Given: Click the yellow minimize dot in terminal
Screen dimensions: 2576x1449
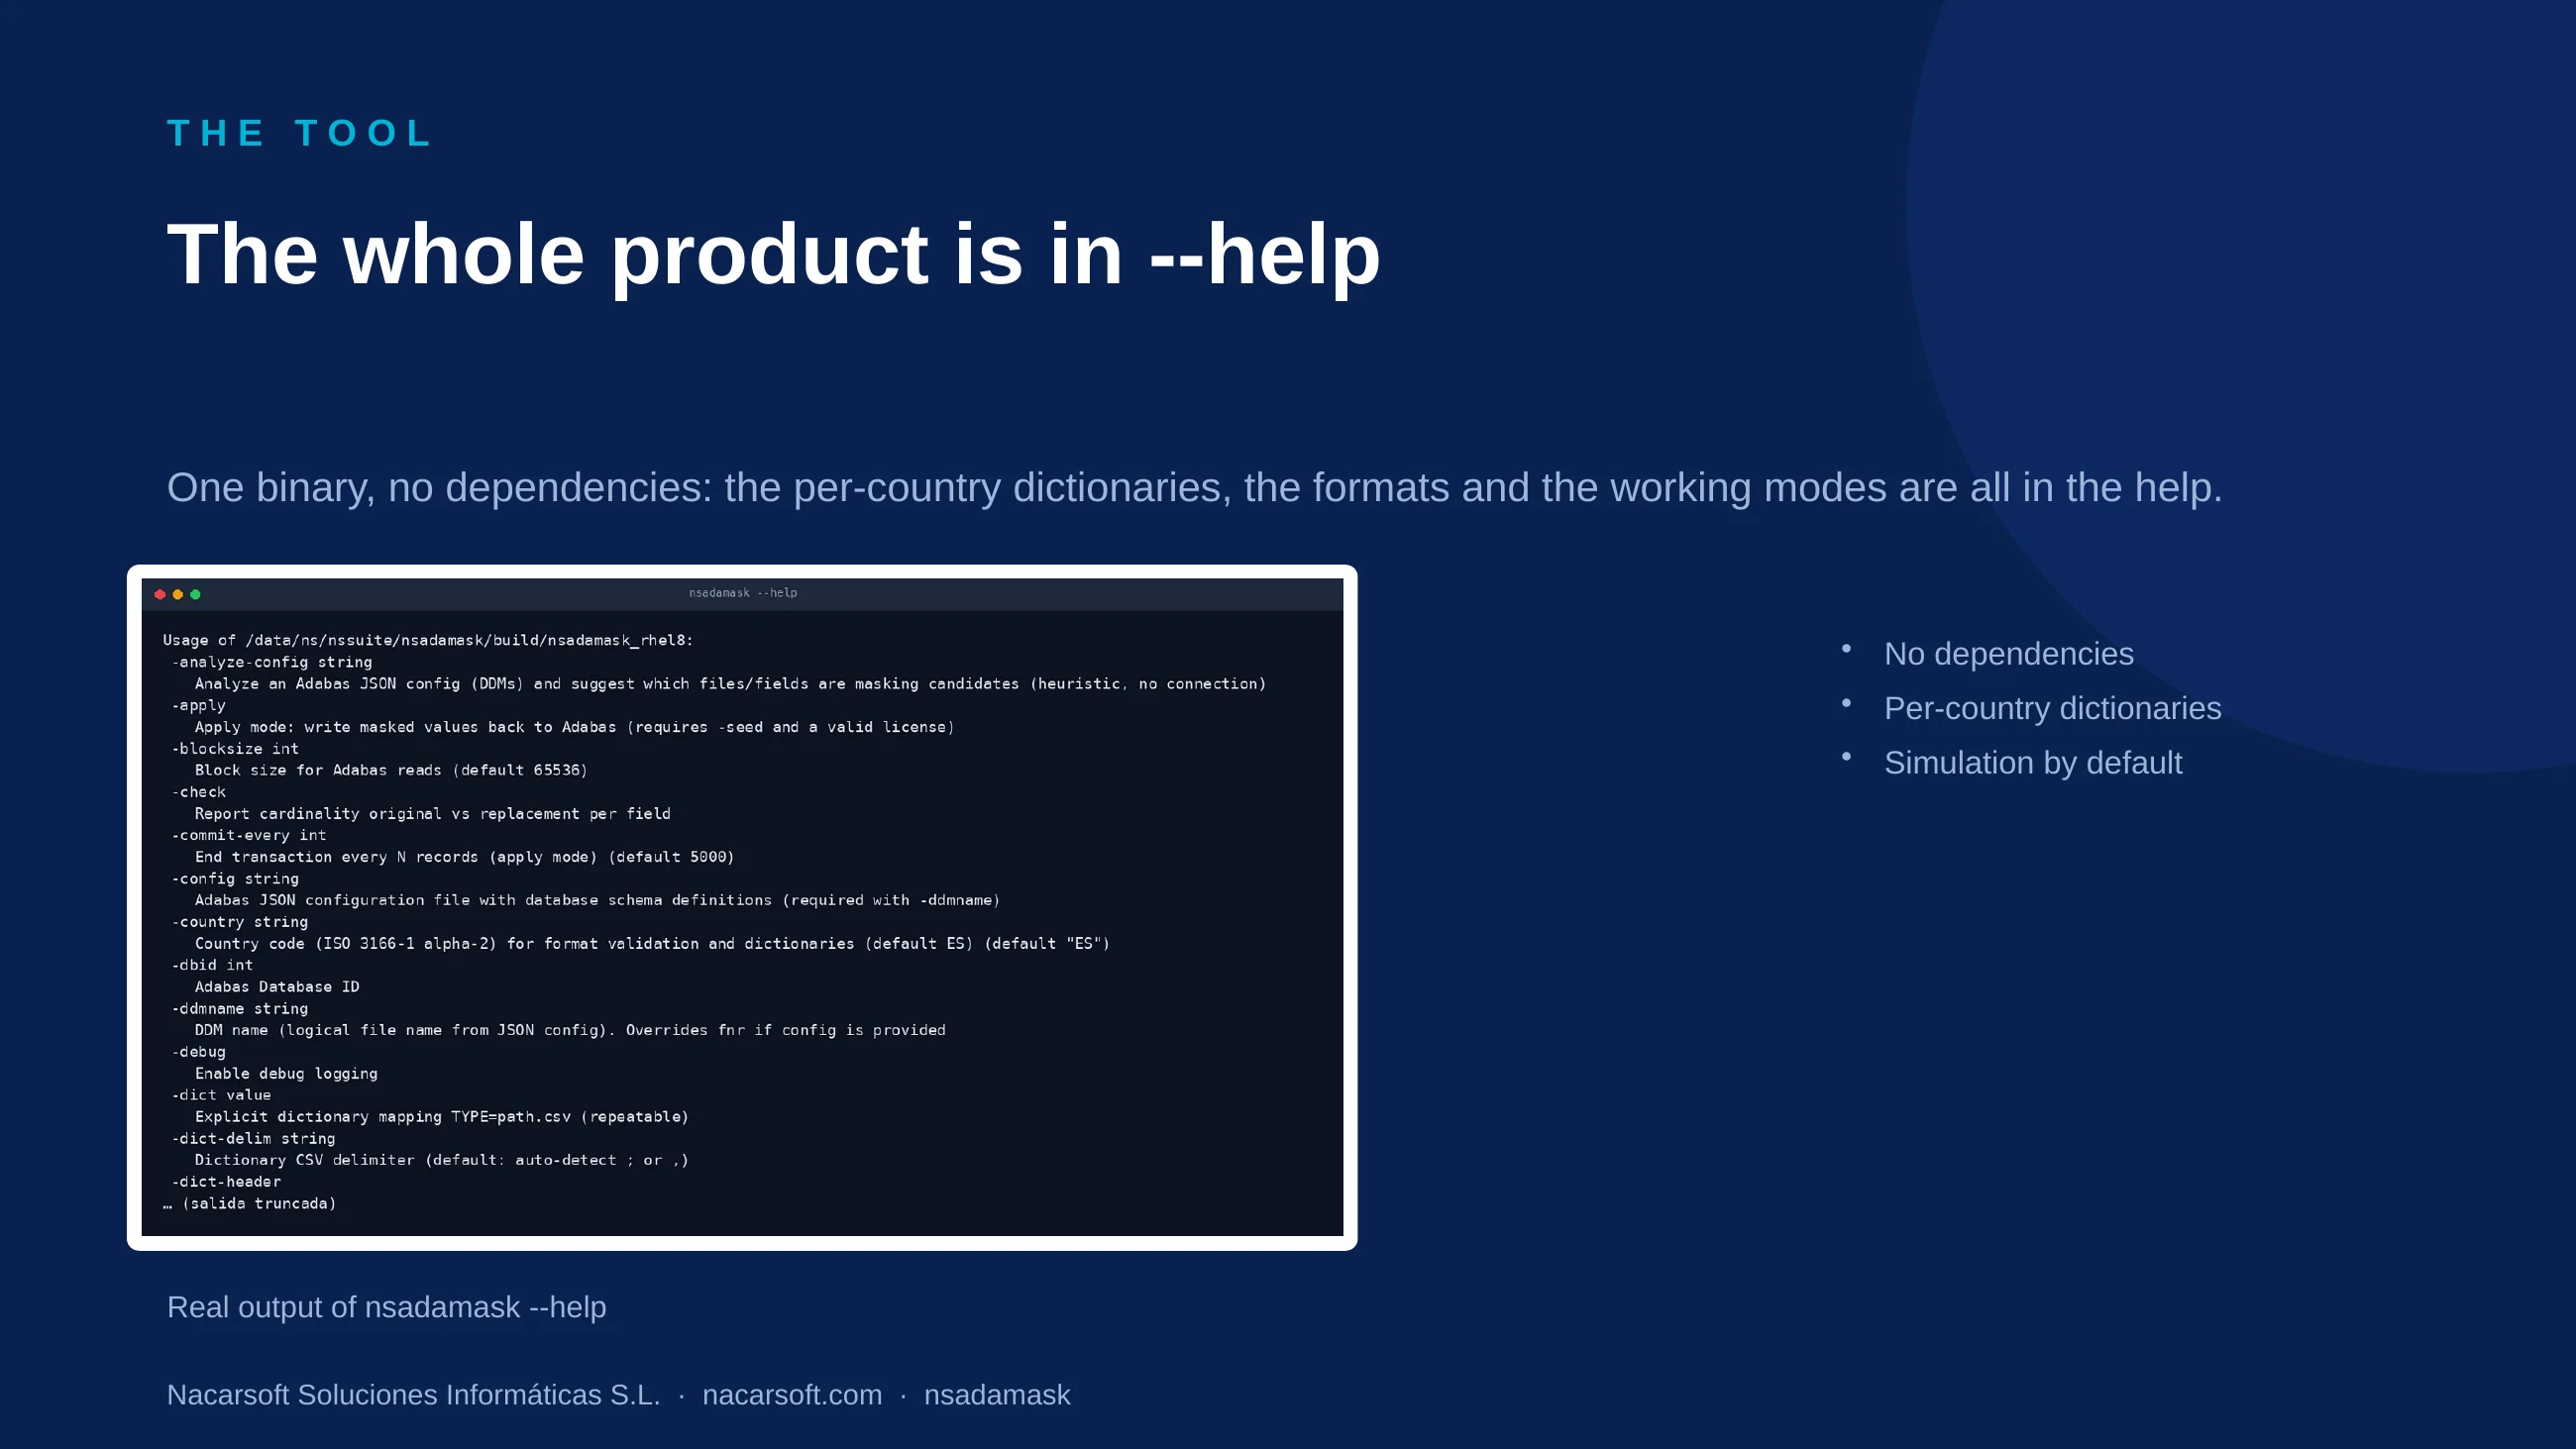Looking at the screenshot, I should click(x=178, y=594).
